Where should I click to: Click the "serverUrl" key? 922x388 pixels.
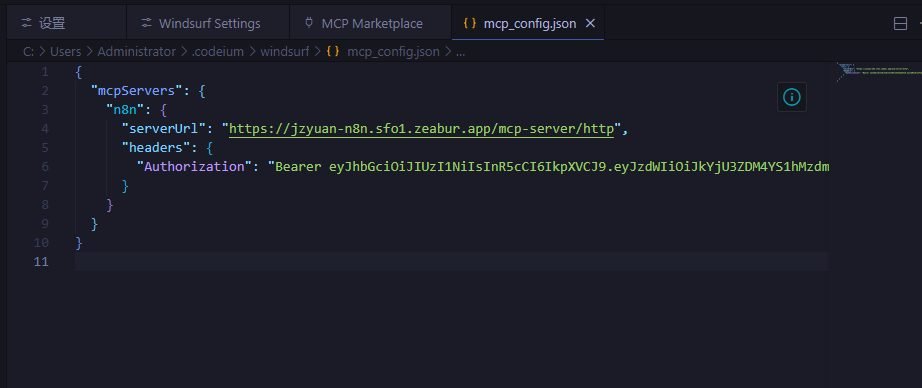(164, 129)
